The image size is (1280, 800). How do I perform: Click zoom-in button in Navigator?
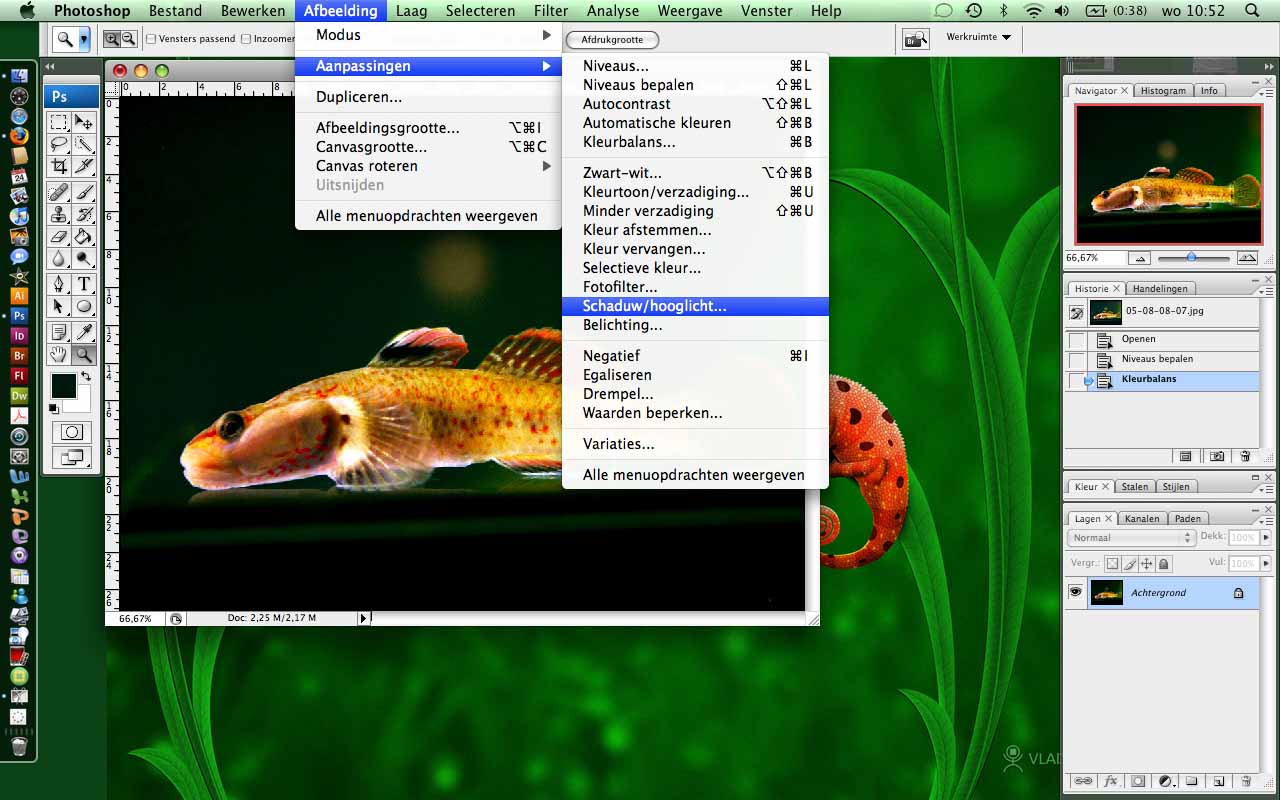1247,258
